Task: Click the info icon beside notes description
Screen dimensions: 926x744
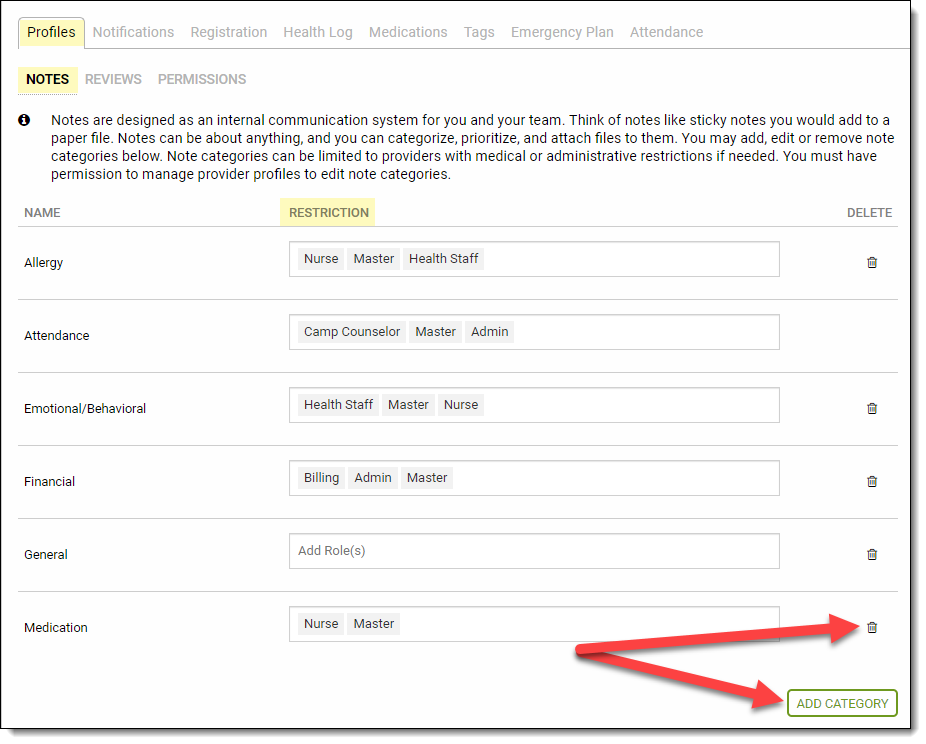Action: point(25,120)
